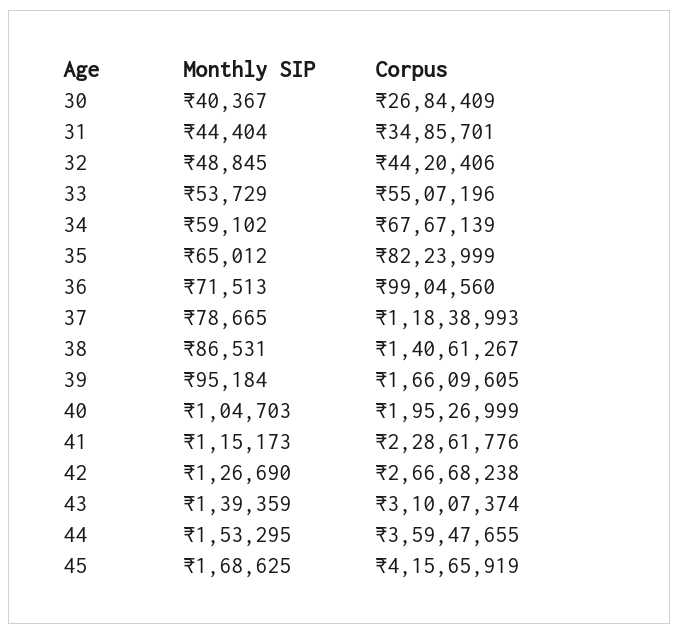Select the ₹1,18,38,993 corpus cell
The width and height of the screenshot is (676, 634).
tap(447, 319)
